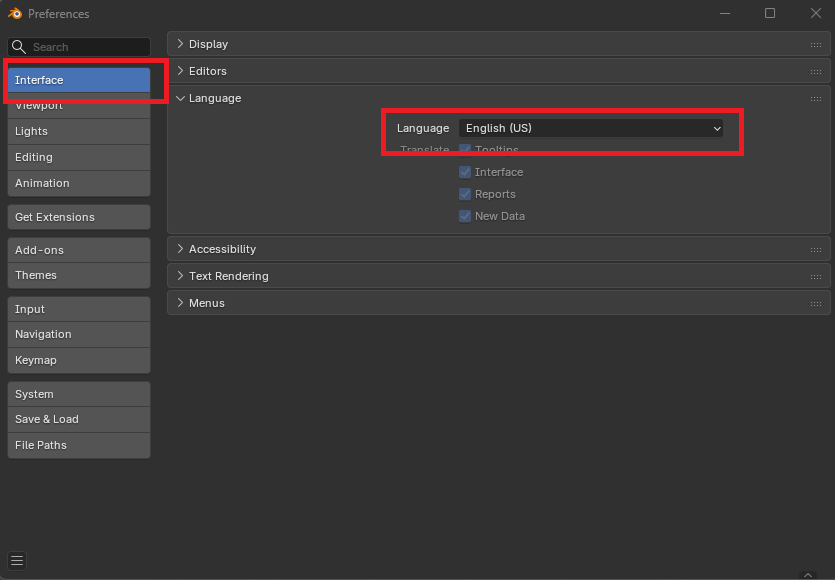Click the Editors panel grip dots icon
The width and height of the screenshot is (835, 580).
click(816, 72)
